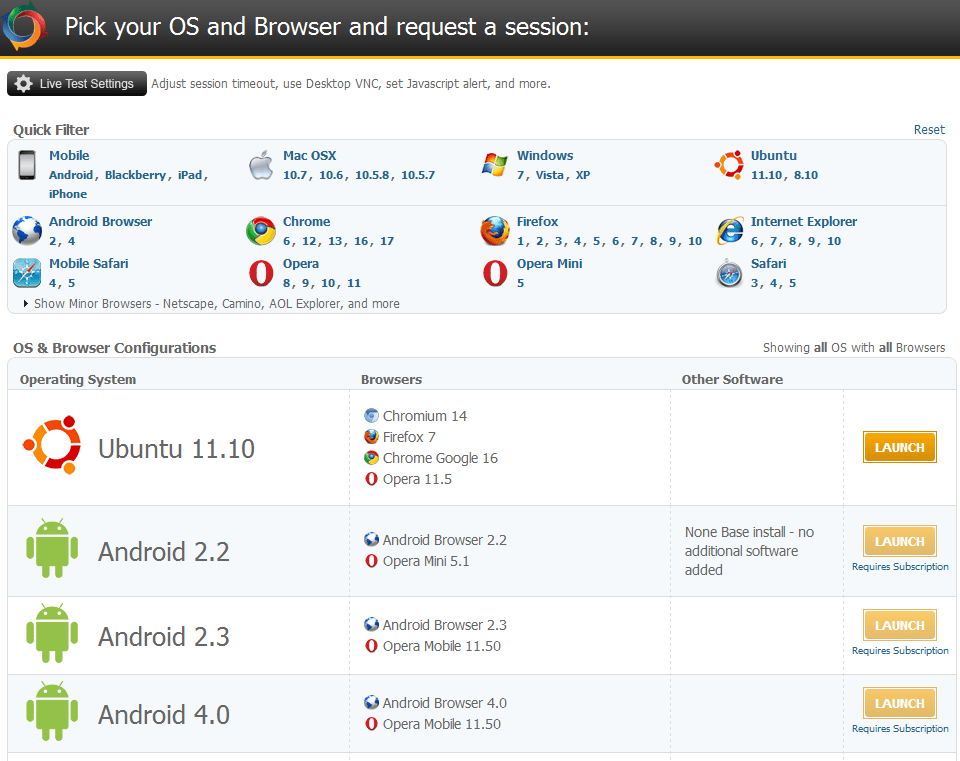Click Requires Subscription under Android 4.0
This screenshot has height=761, width=960.
click(x=900, y=729)
